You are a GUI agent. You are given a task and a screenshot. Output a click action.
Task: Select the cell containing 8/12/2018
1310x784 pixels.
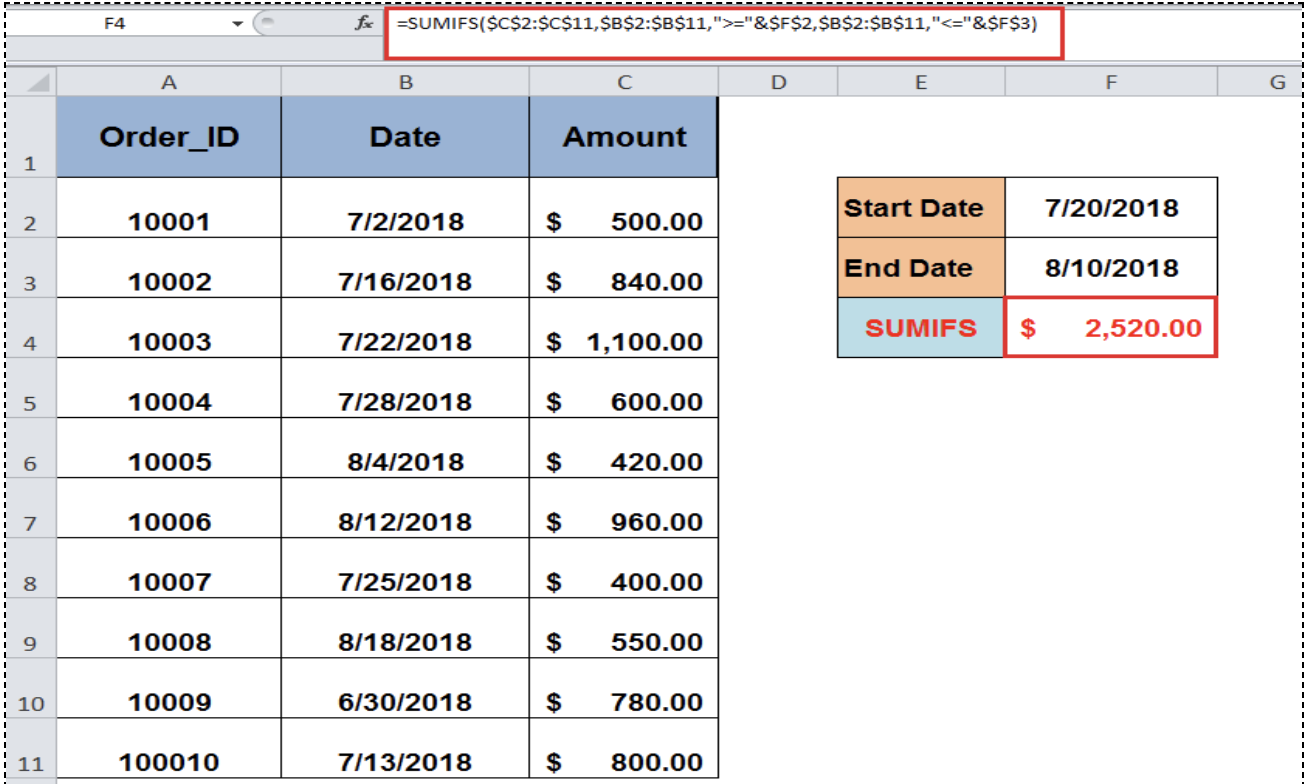[404, 520]
